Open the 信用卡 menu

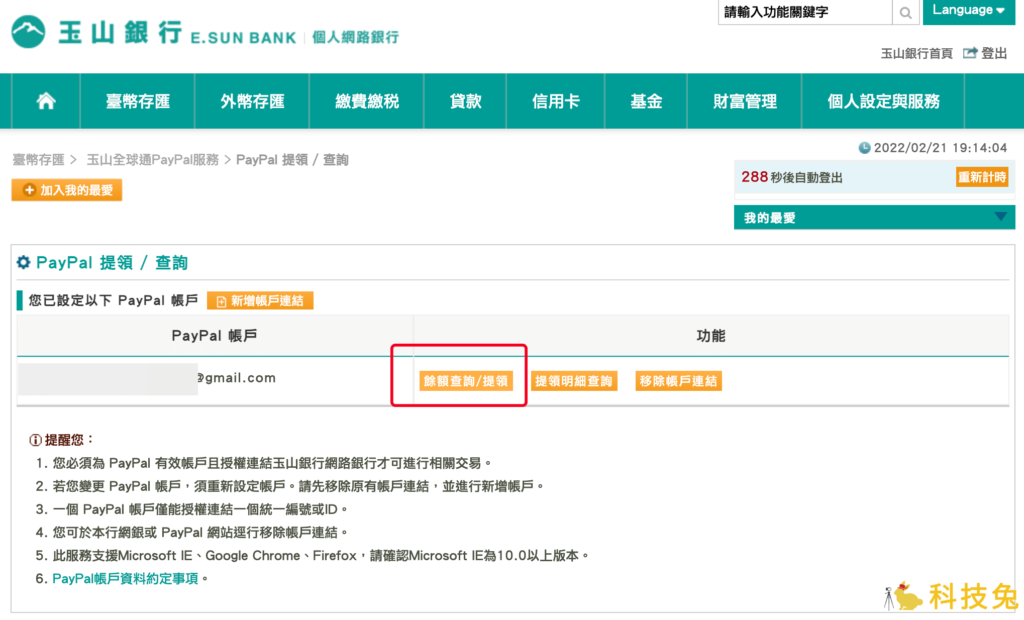[x=556, y=101]
